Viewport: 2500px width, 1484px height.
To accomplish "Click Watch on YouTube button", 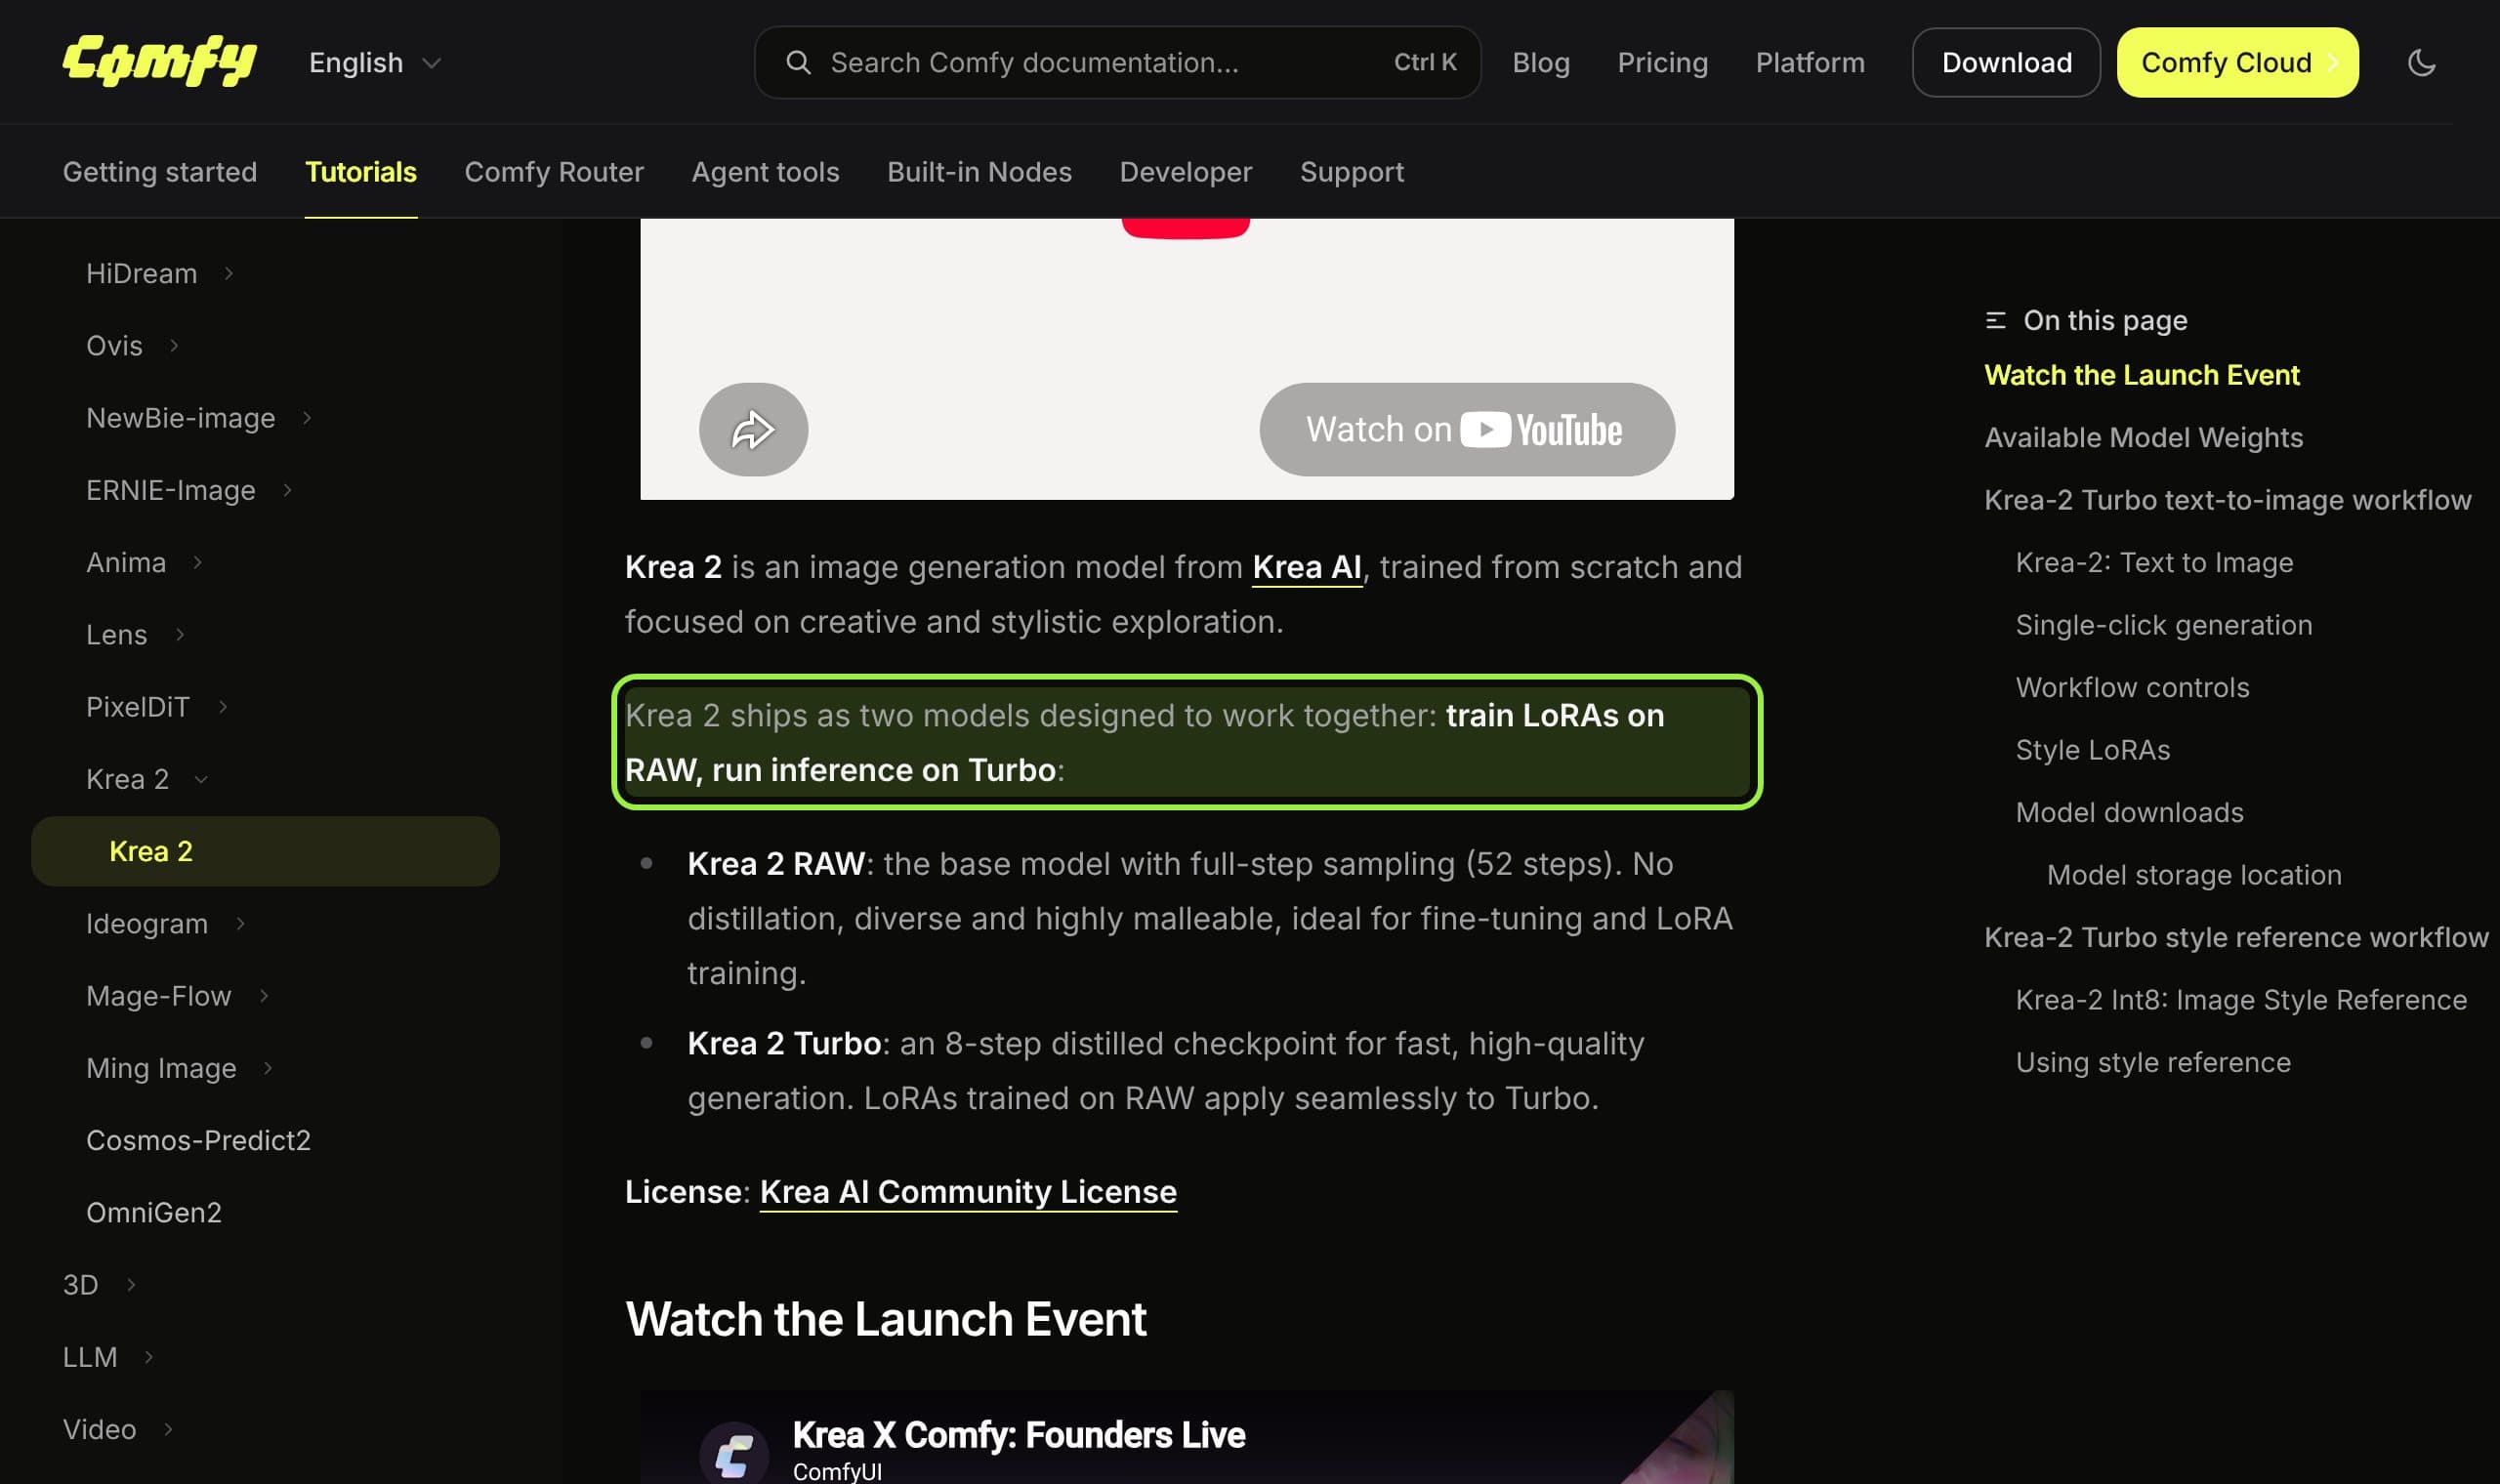I will (1466, 429).
